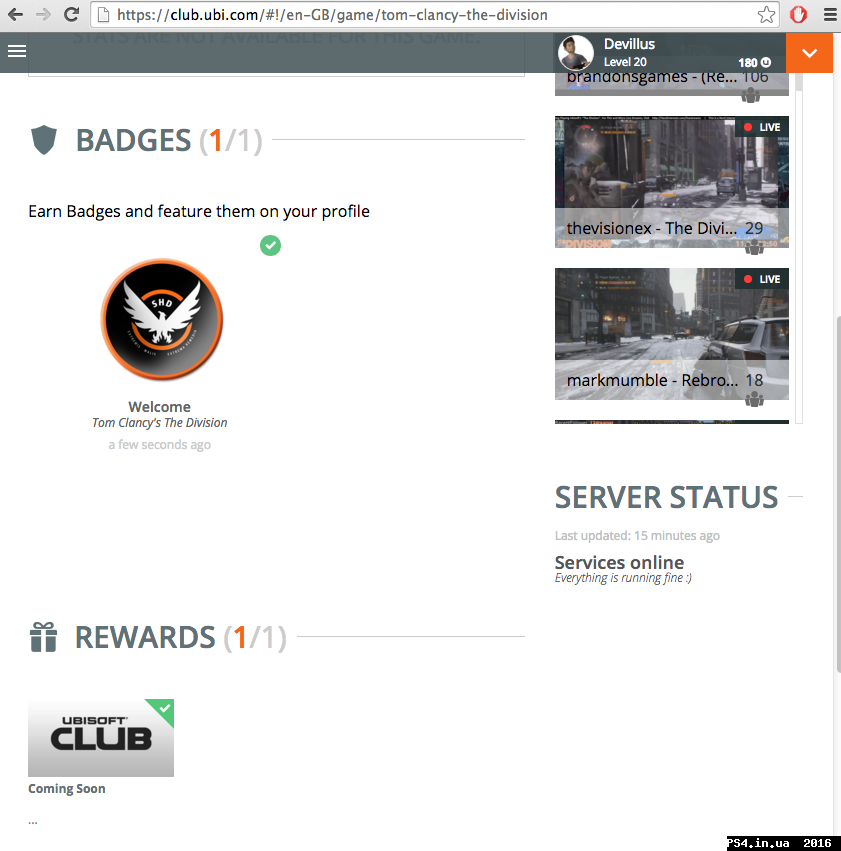Open thevisionex live stream thumbnail
This screenshot has width=841, height=851.
coord(672,181)
